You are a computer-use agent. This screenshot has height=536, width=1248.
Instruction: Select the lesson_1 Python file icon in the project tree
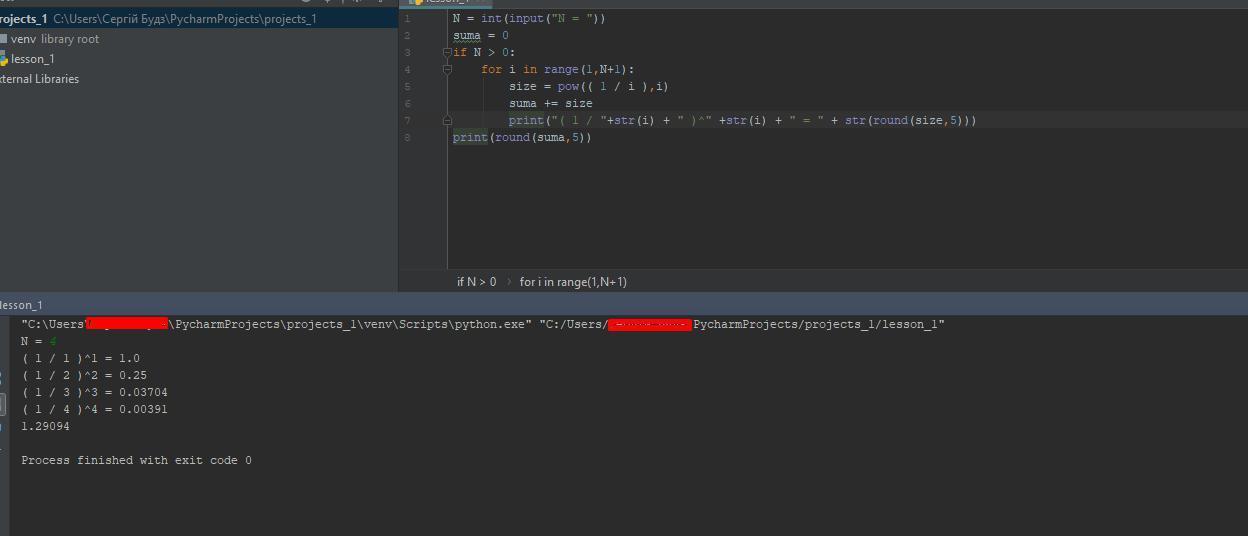pos(4,59)
